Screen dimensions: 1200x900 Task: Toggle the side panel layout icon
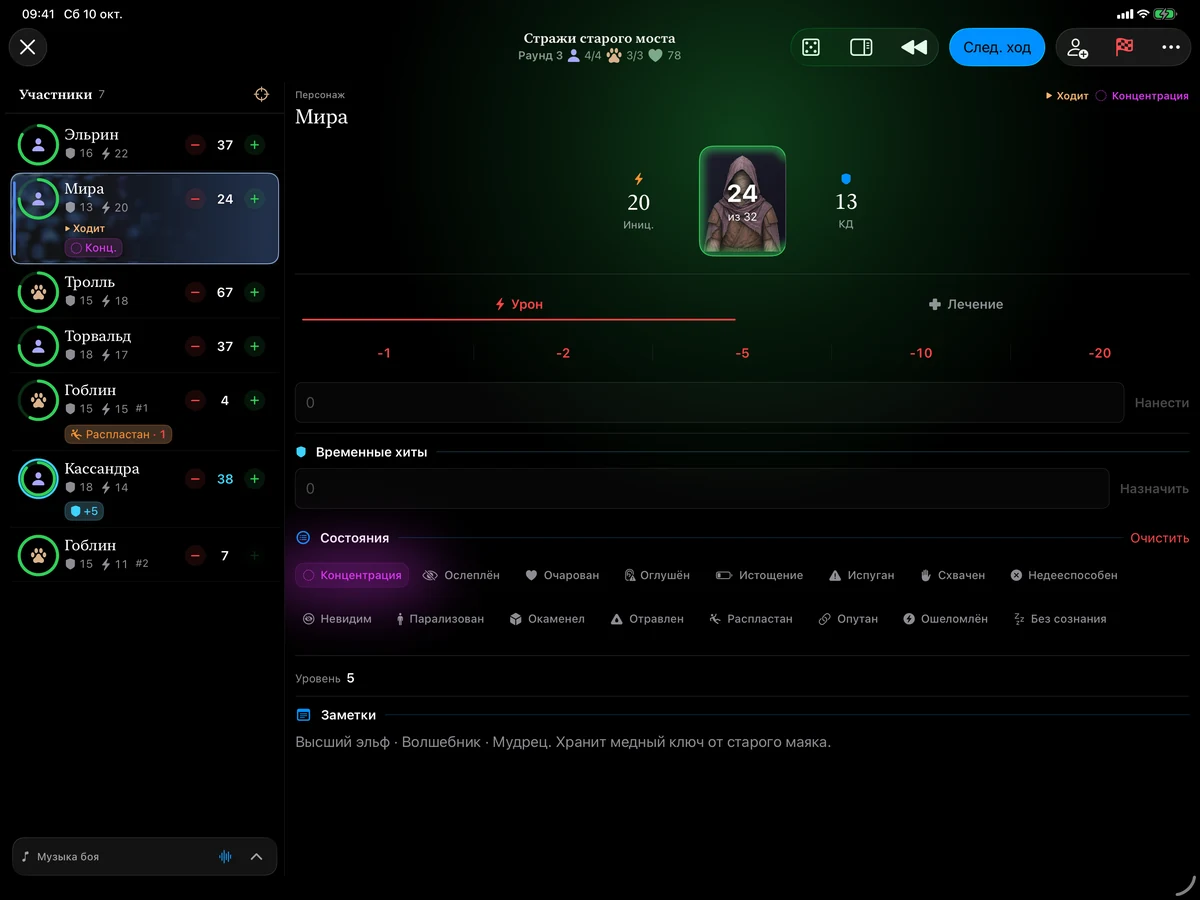pyautogui.click(x=861, y=47)
